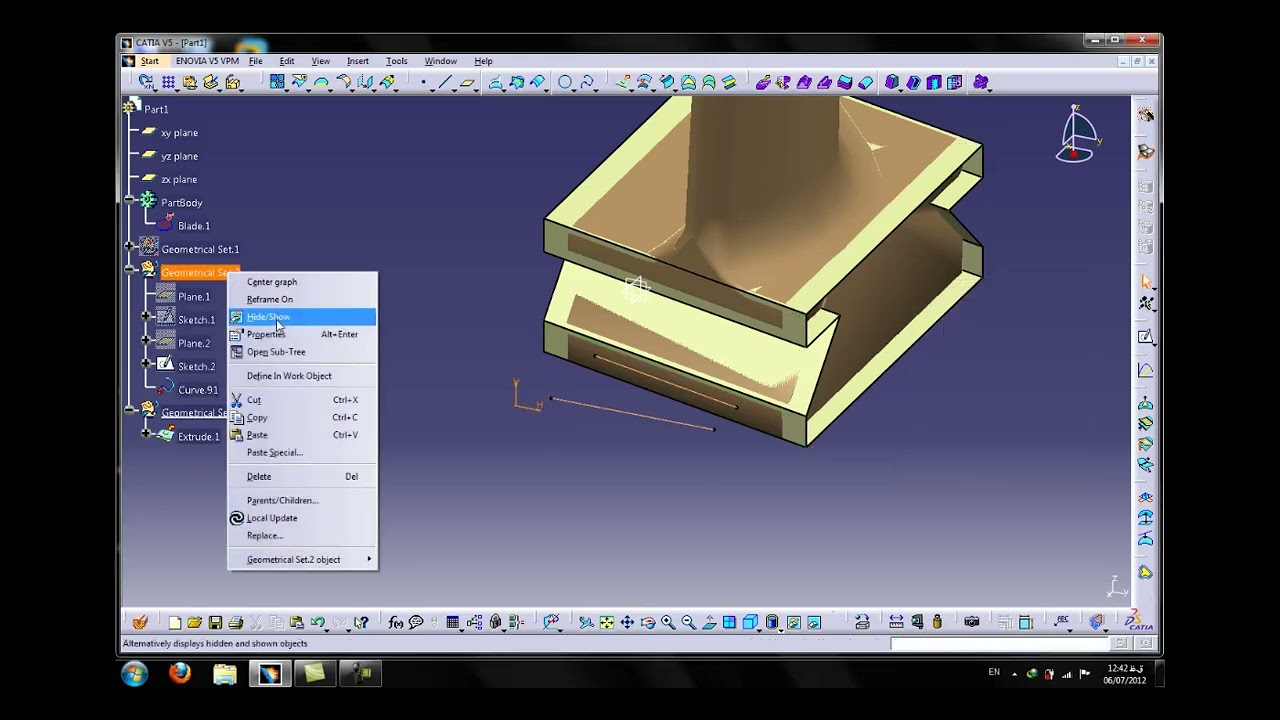The height and width of the screenshot is (720, 1280).
Task: Click the What's This help cursor icon
Action: [361, 622]
